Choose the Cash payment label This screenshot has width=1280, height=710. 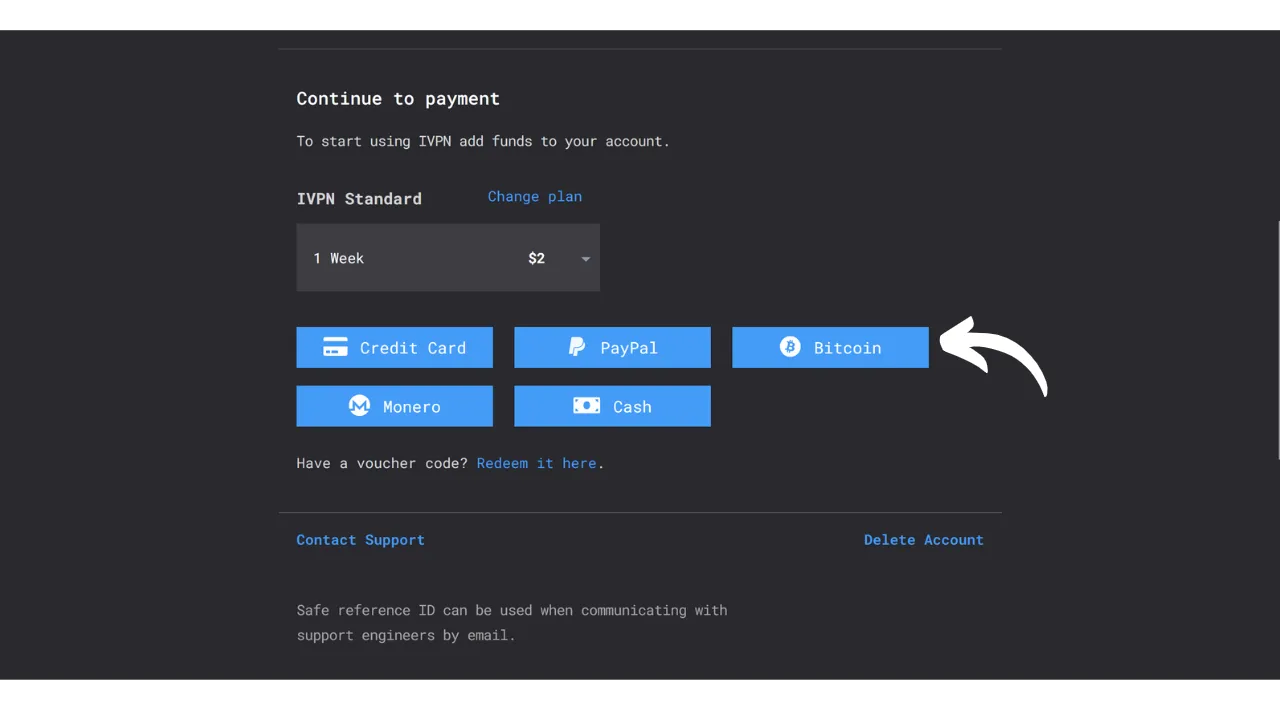coord(632,407)
